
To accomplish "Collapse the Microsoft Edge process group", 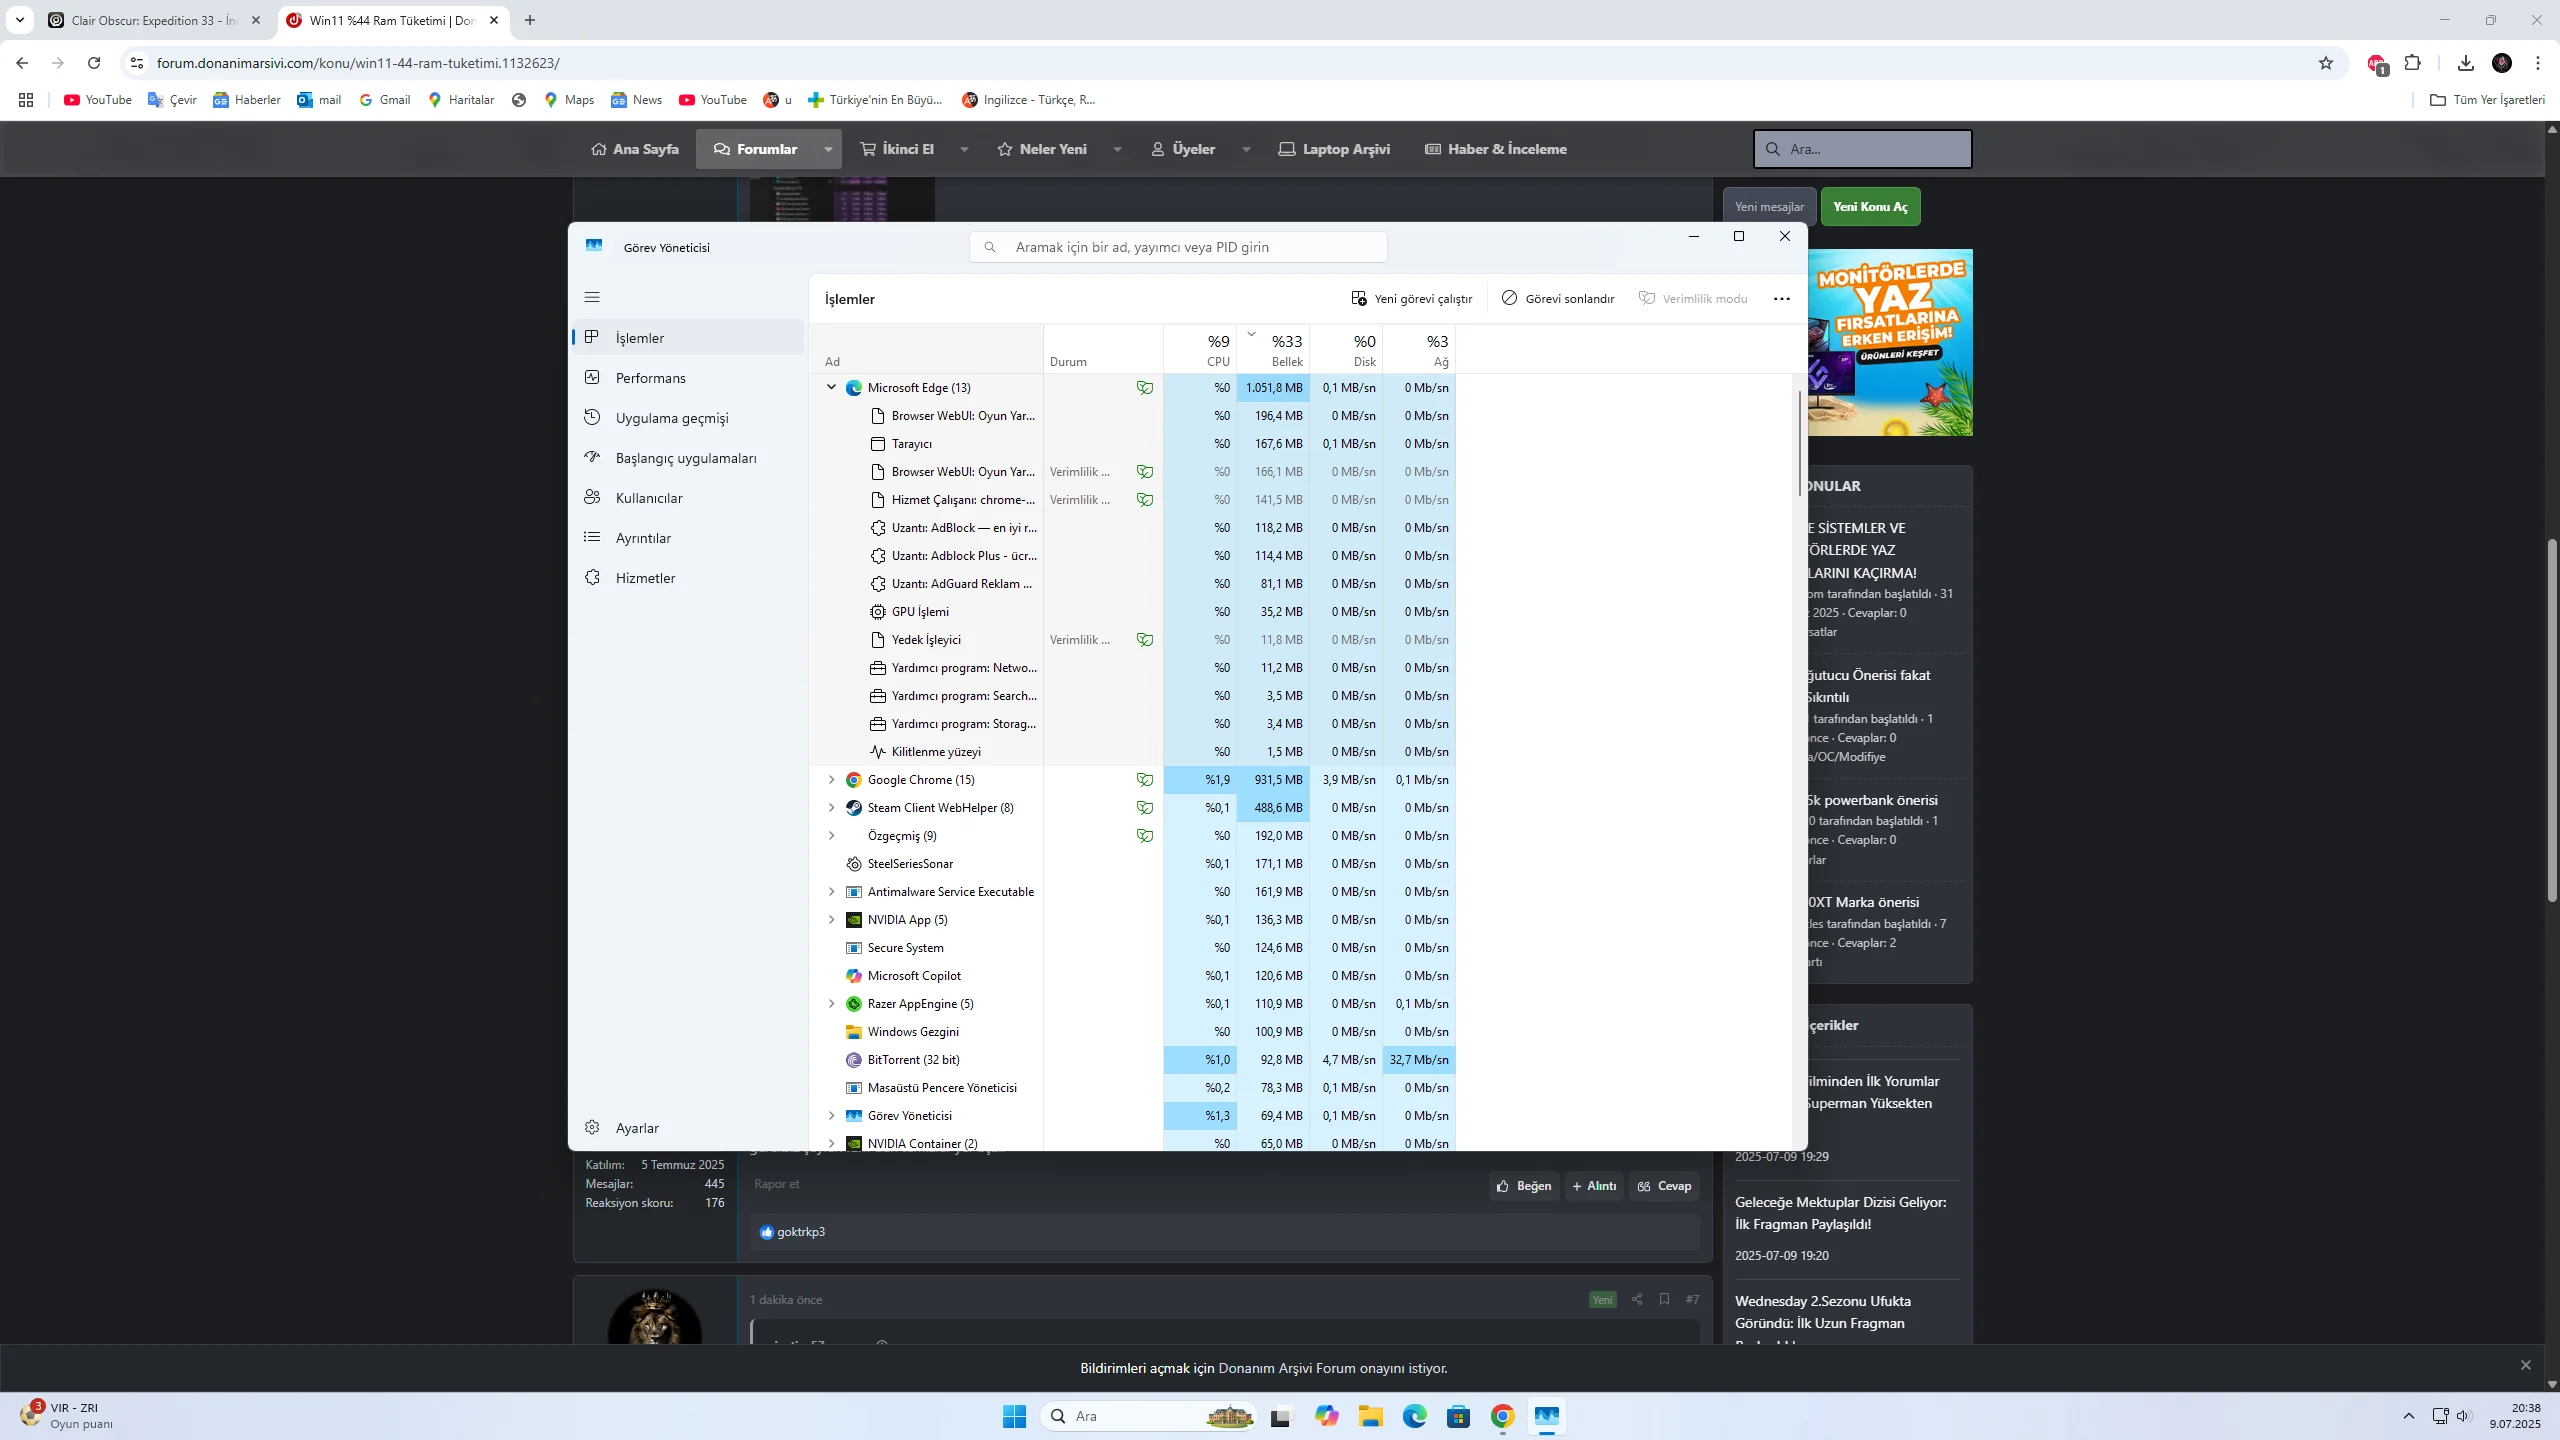I will pyautogui.click(x=831, y=387).
